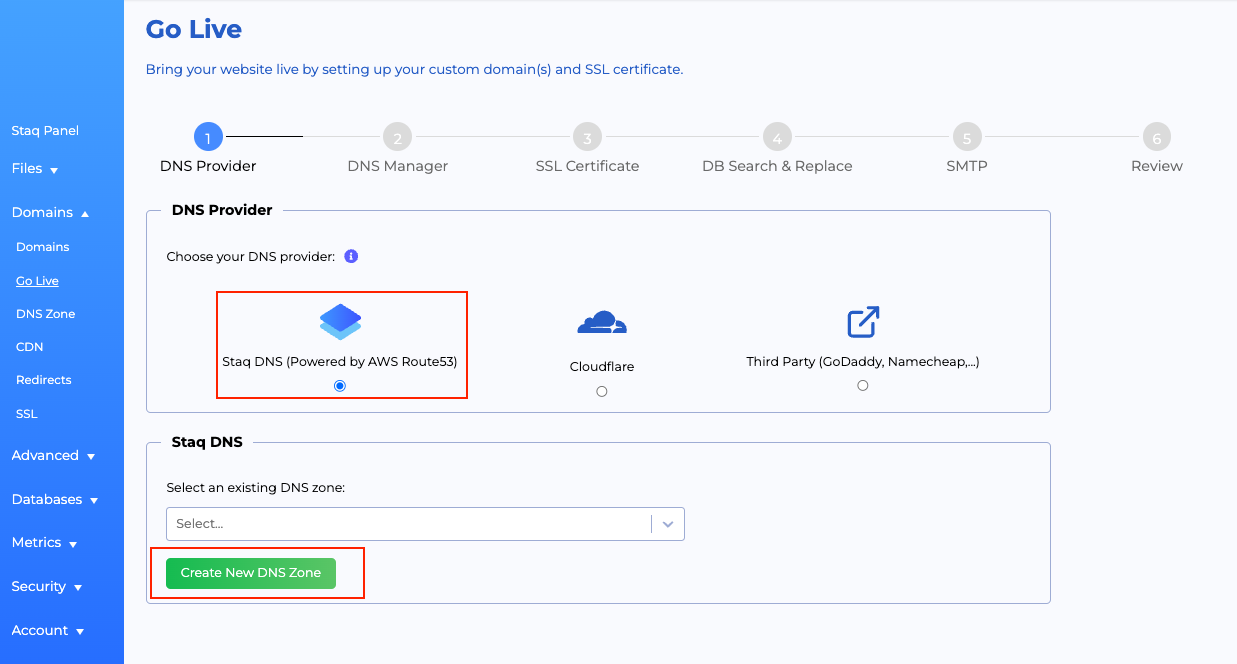Go to step 5 SMTP circle
The width and height of the screenshot is (1237, 664).
point(966,137)
